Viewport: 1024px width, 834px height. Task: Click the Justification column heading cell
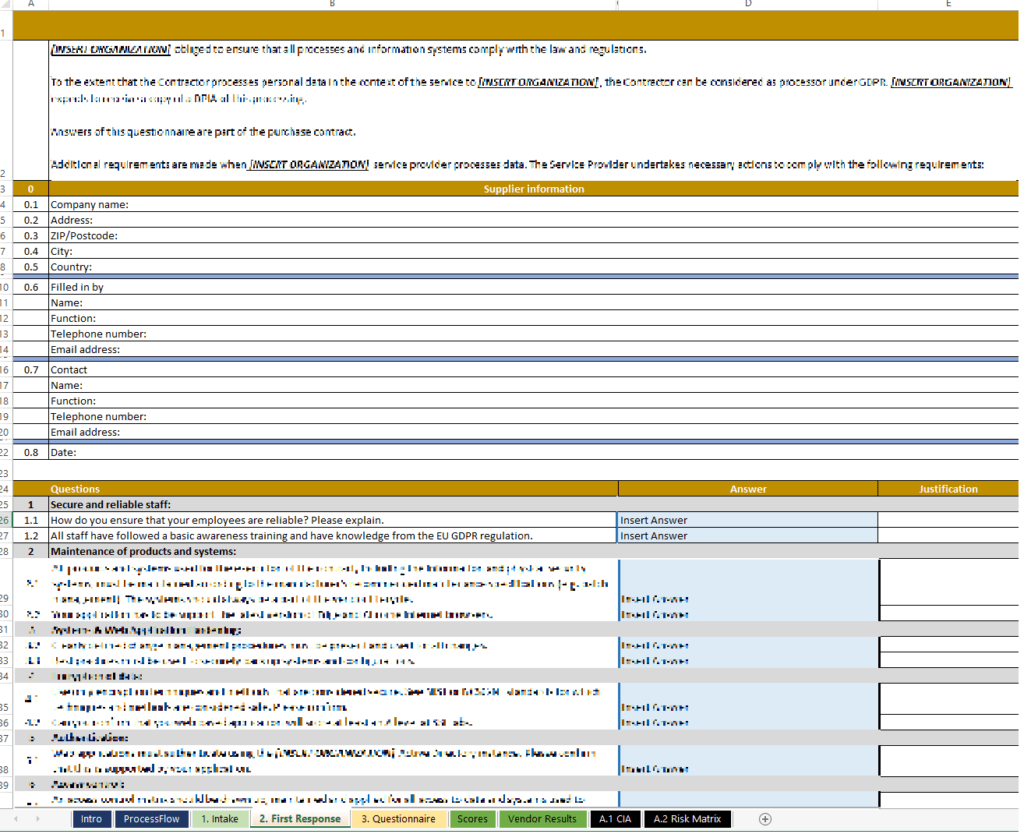948,488
